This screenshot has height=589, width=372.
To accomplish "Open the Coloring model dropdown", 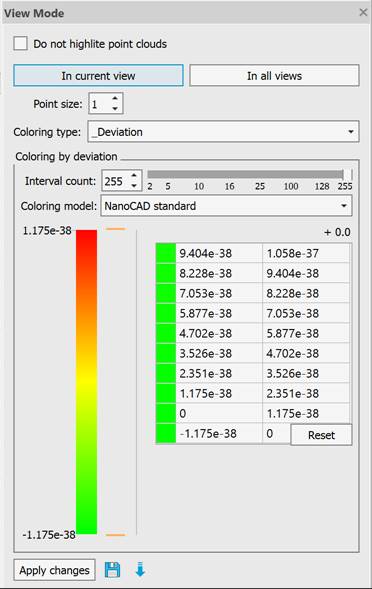I will click(226, 205).
